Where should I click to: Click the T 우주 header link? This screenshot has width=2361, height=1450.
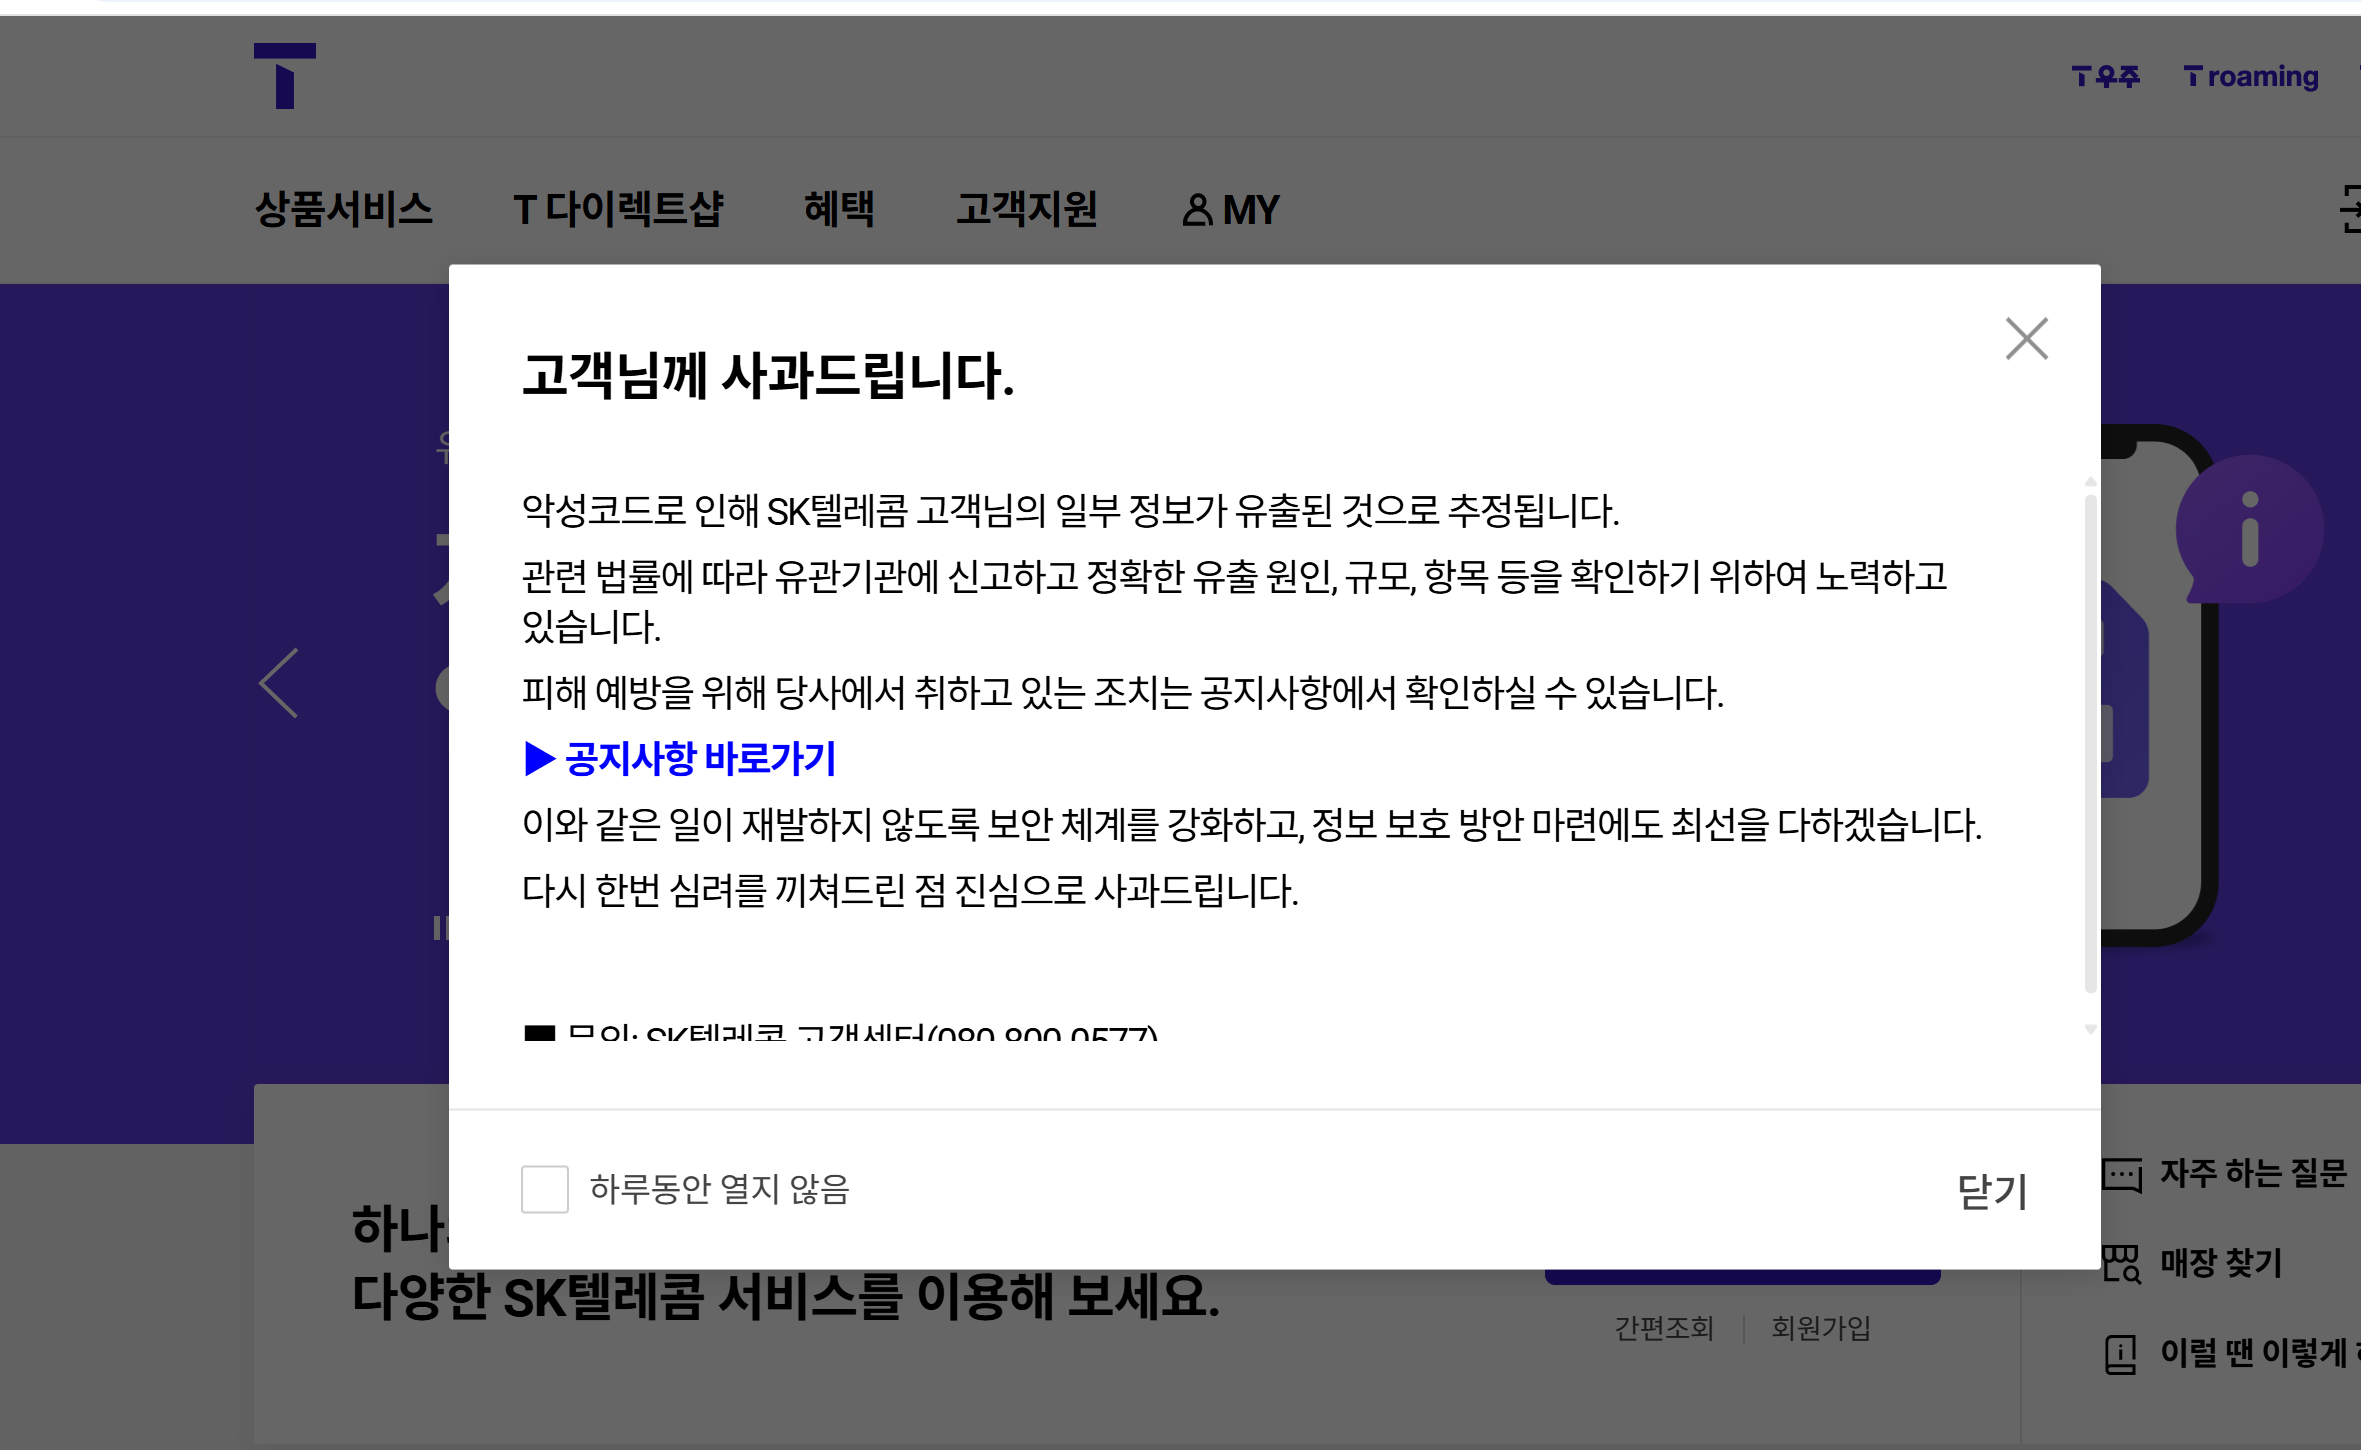pos(2106,77)
